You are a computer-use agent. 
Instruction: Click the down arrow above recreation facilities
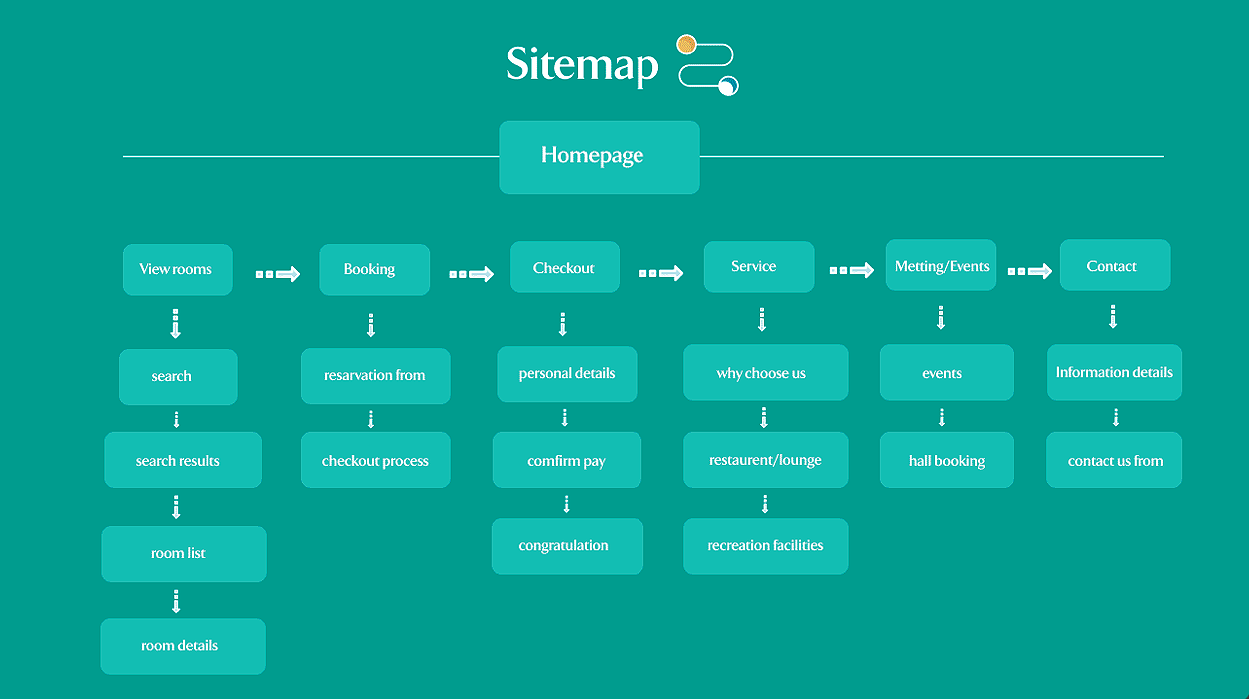pos(765,504)
